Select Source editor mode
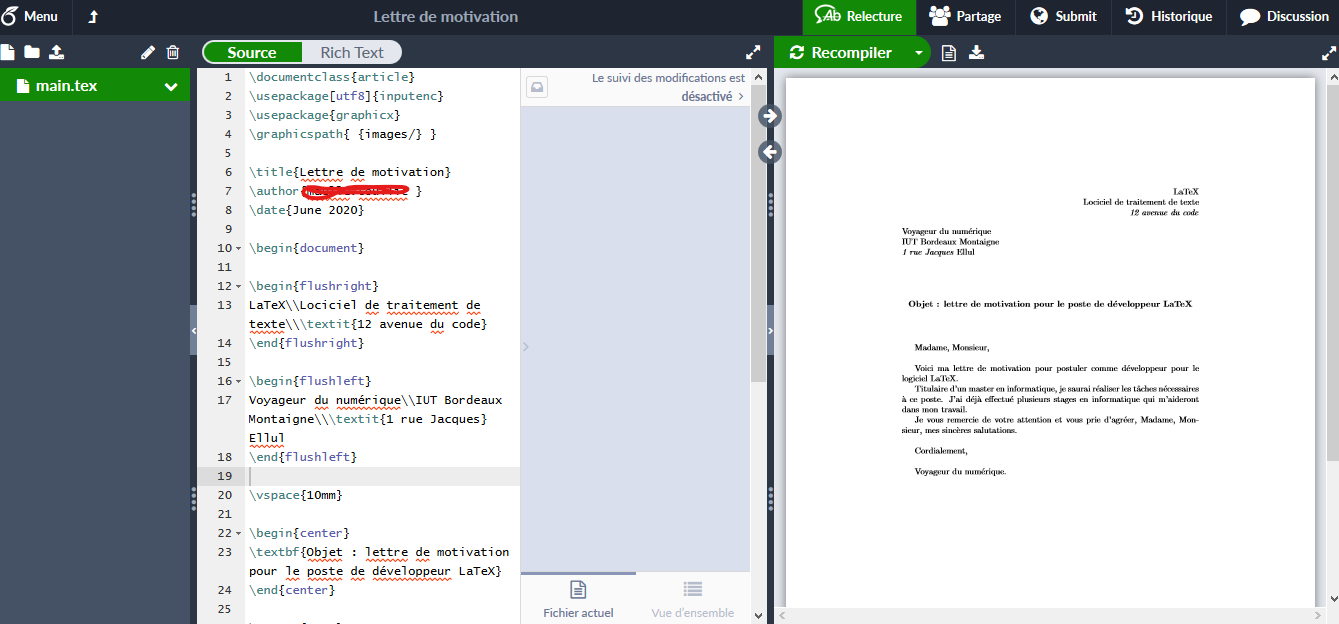 (252, 53)
